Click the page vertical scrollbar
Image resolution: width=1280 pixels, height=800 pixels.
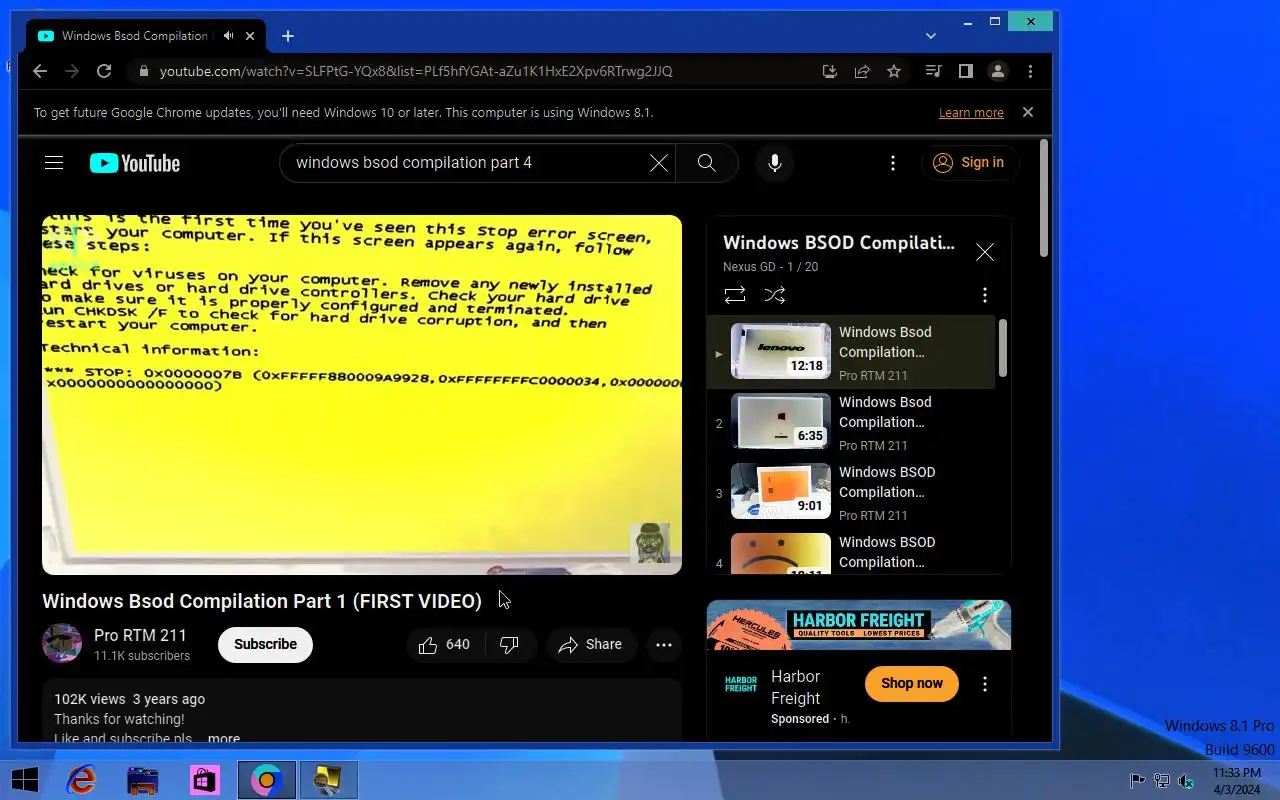click(1044, 198)
